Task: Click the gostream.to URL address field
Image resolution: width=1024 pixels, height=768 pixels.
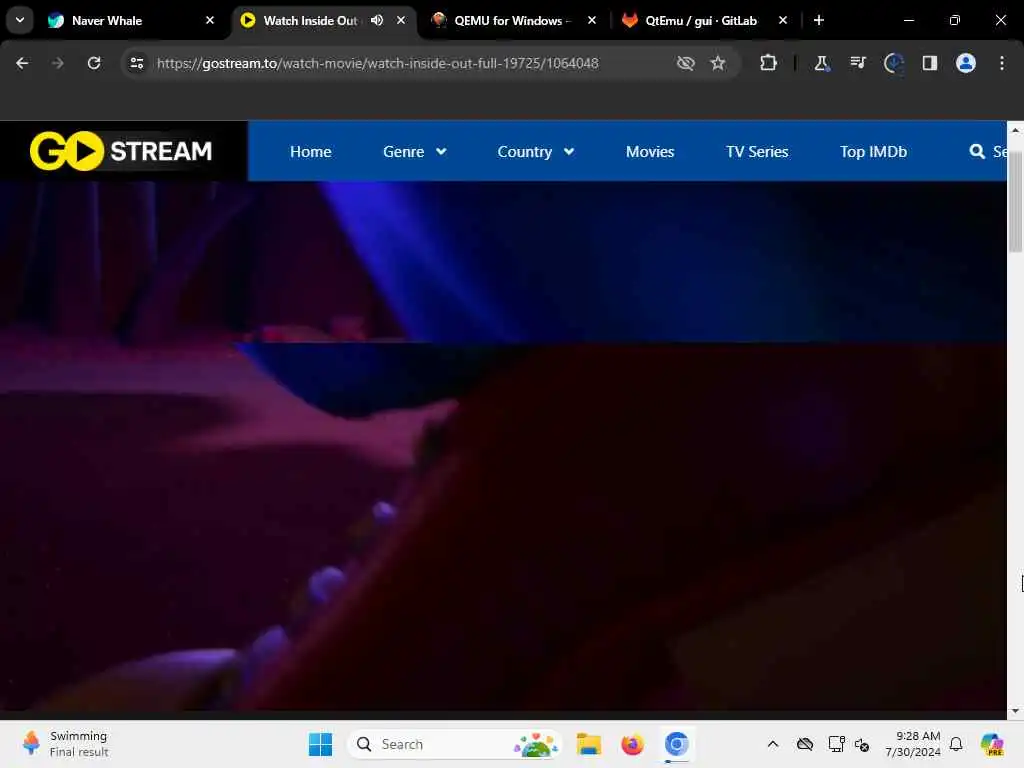Action: coord(377,63)
